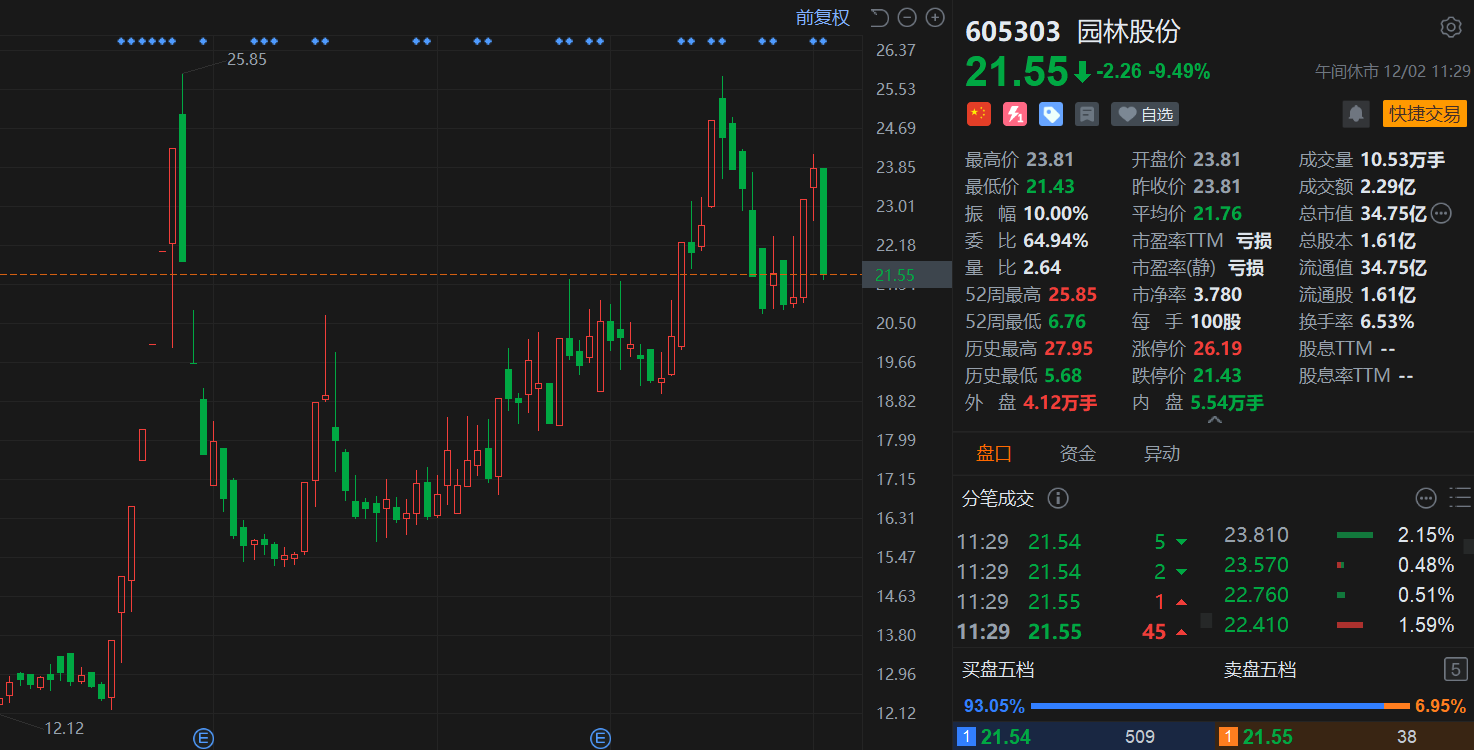
Task: Click the 快捷交易 button
Action: [x=1424, y=114]
